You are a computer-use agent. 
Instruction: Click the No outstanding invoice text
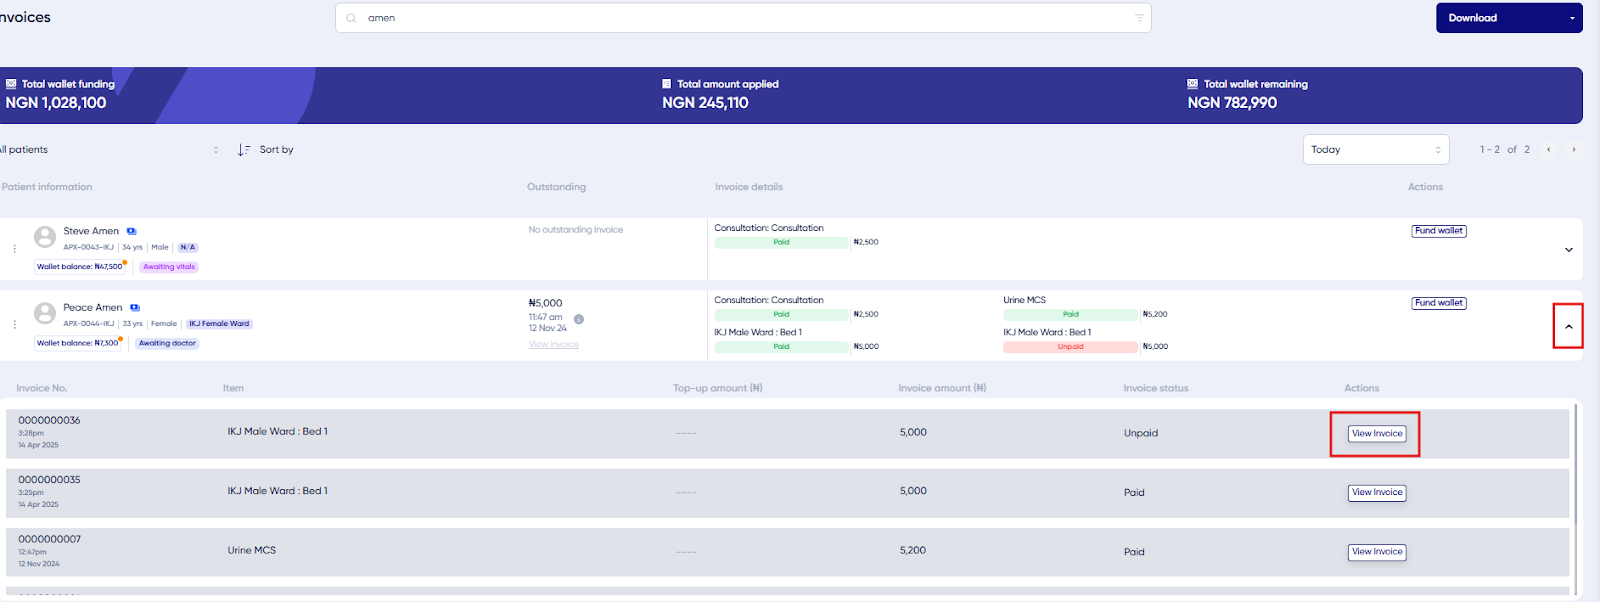point(576,230)
